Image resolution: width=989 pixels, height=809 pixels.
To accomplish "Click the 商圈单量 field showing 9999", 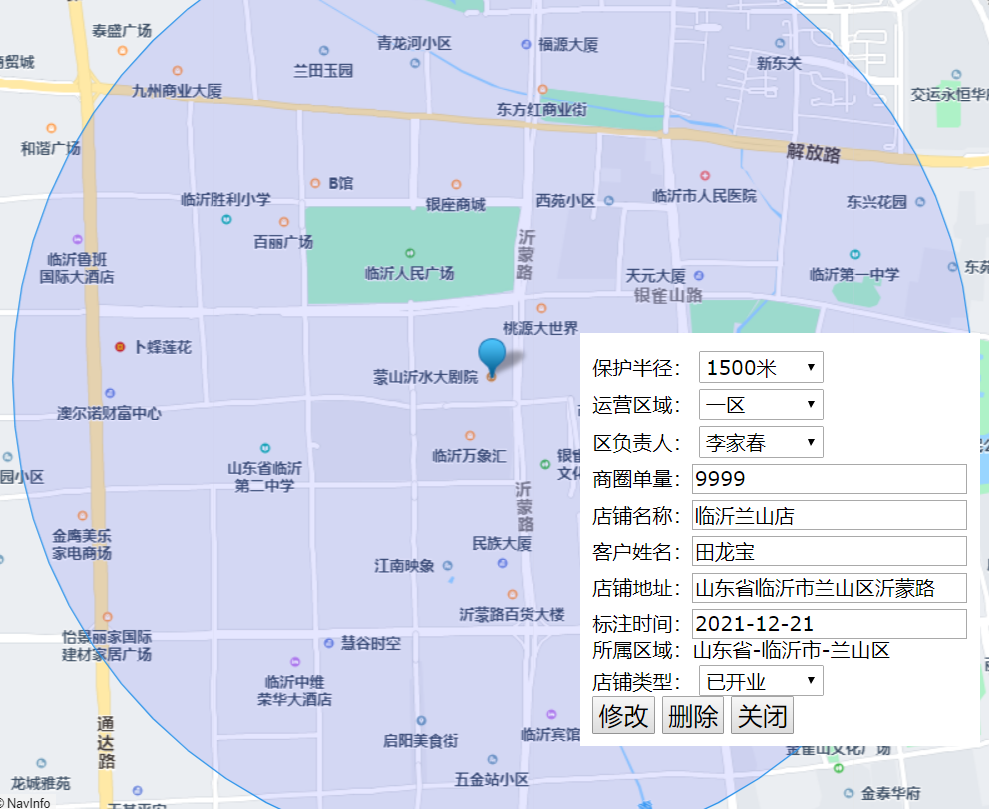I will pos(829,479).
